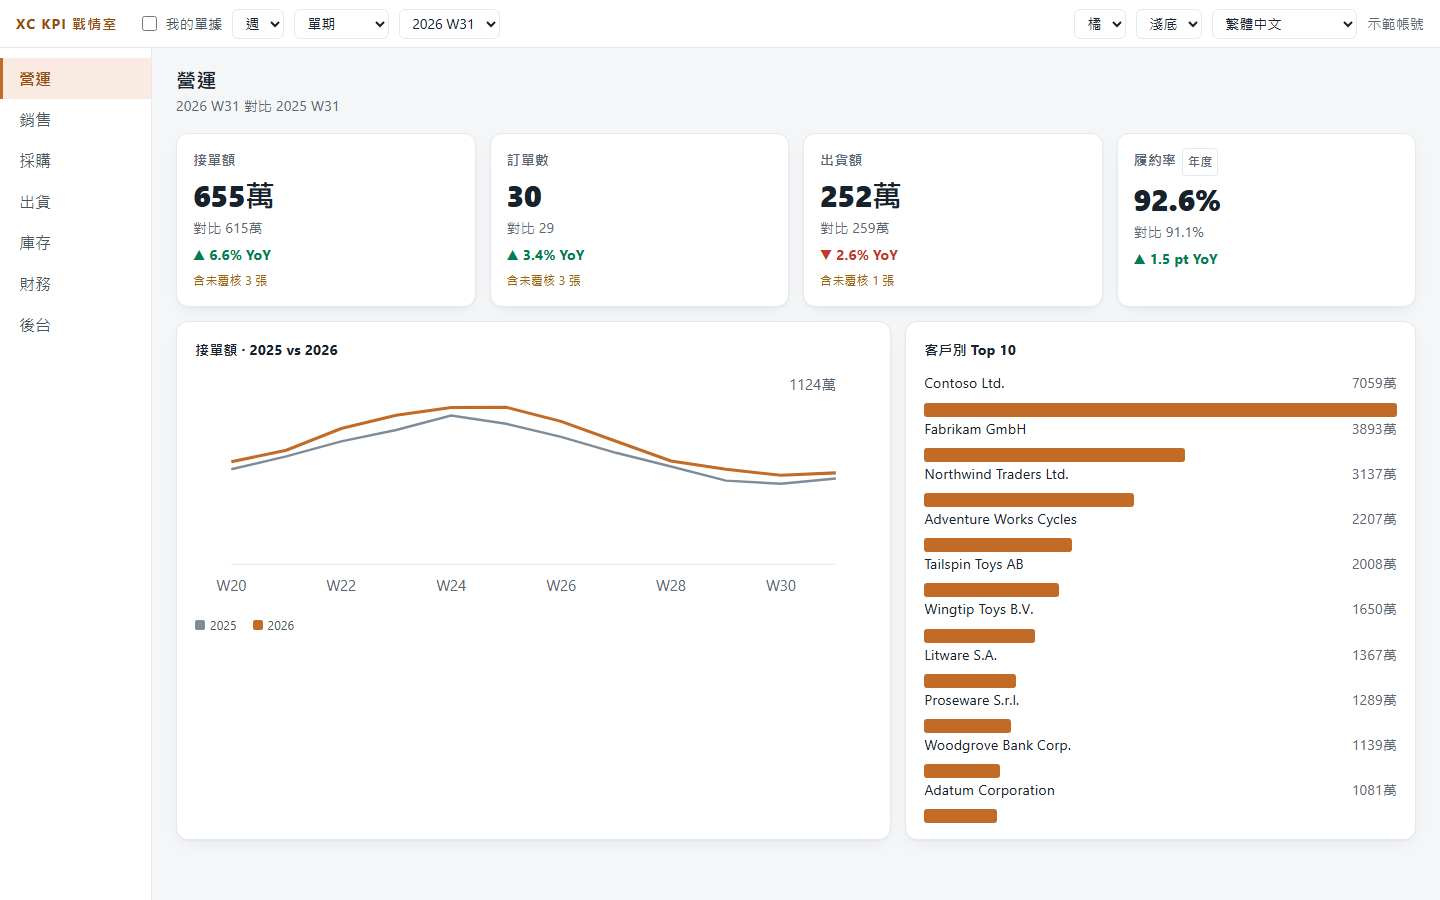The image size is (1440, 900).
Task: Open the 單期 period mode dropdown
Action: pyautogui.click(x=341, y=24)
